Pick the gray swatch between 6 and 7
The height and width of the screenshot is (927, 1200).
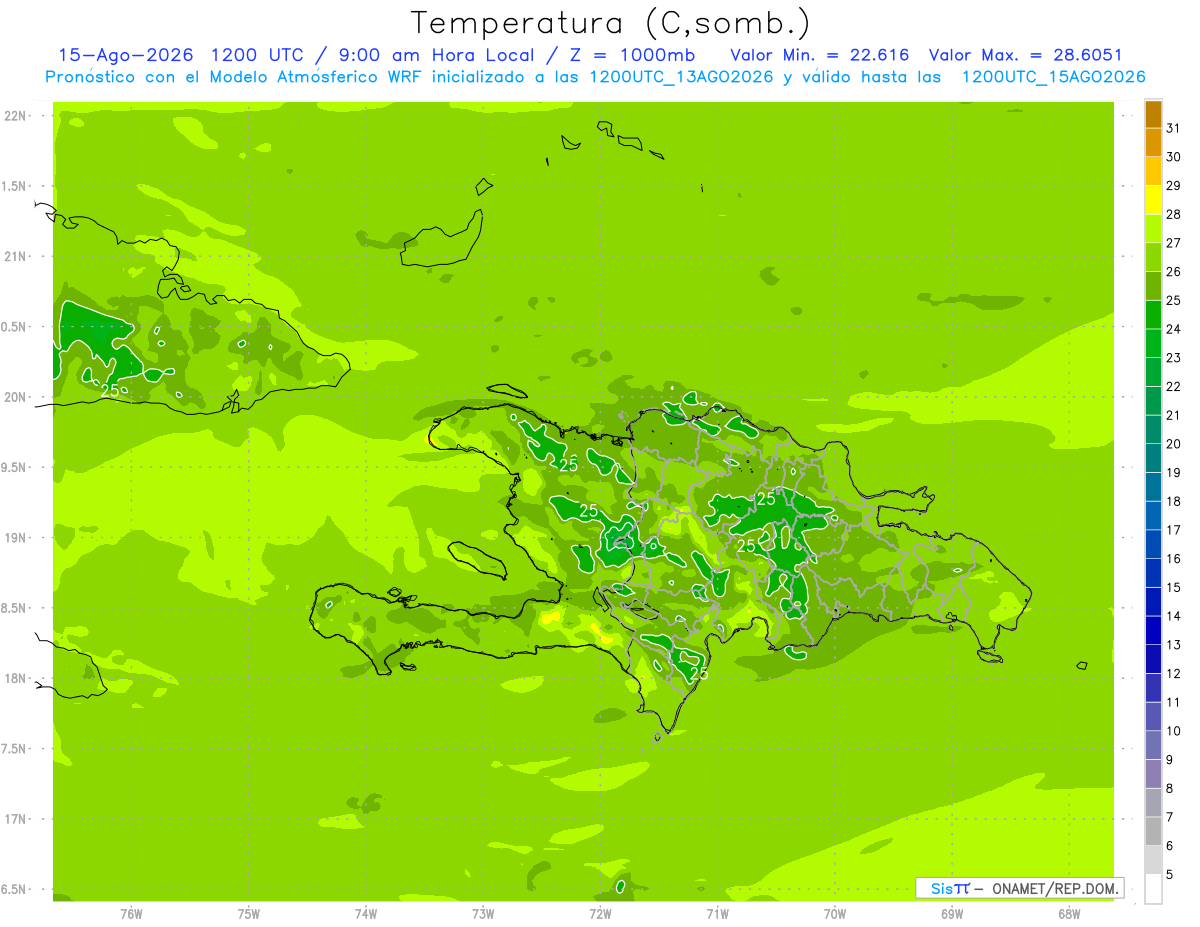1153,831
